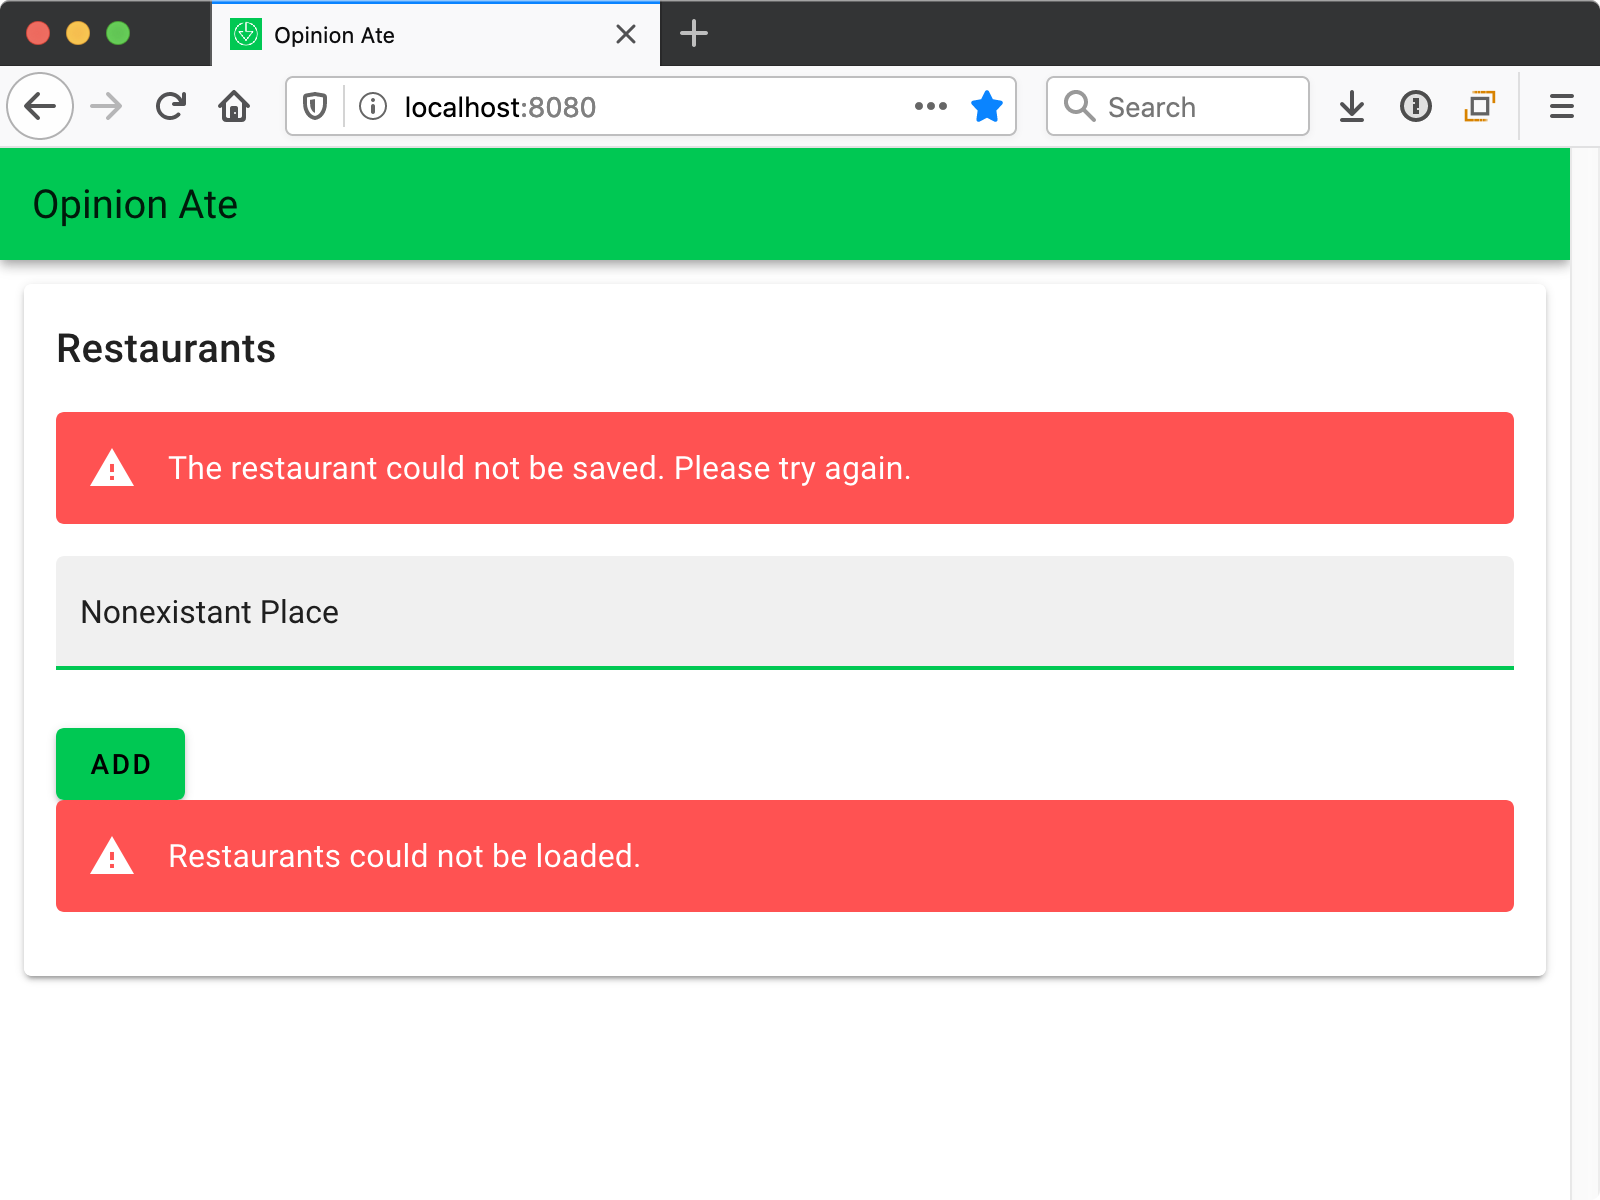Open the password manager extension icon
Viewport: 1600px width, 1200px height.
(1416, 106)
